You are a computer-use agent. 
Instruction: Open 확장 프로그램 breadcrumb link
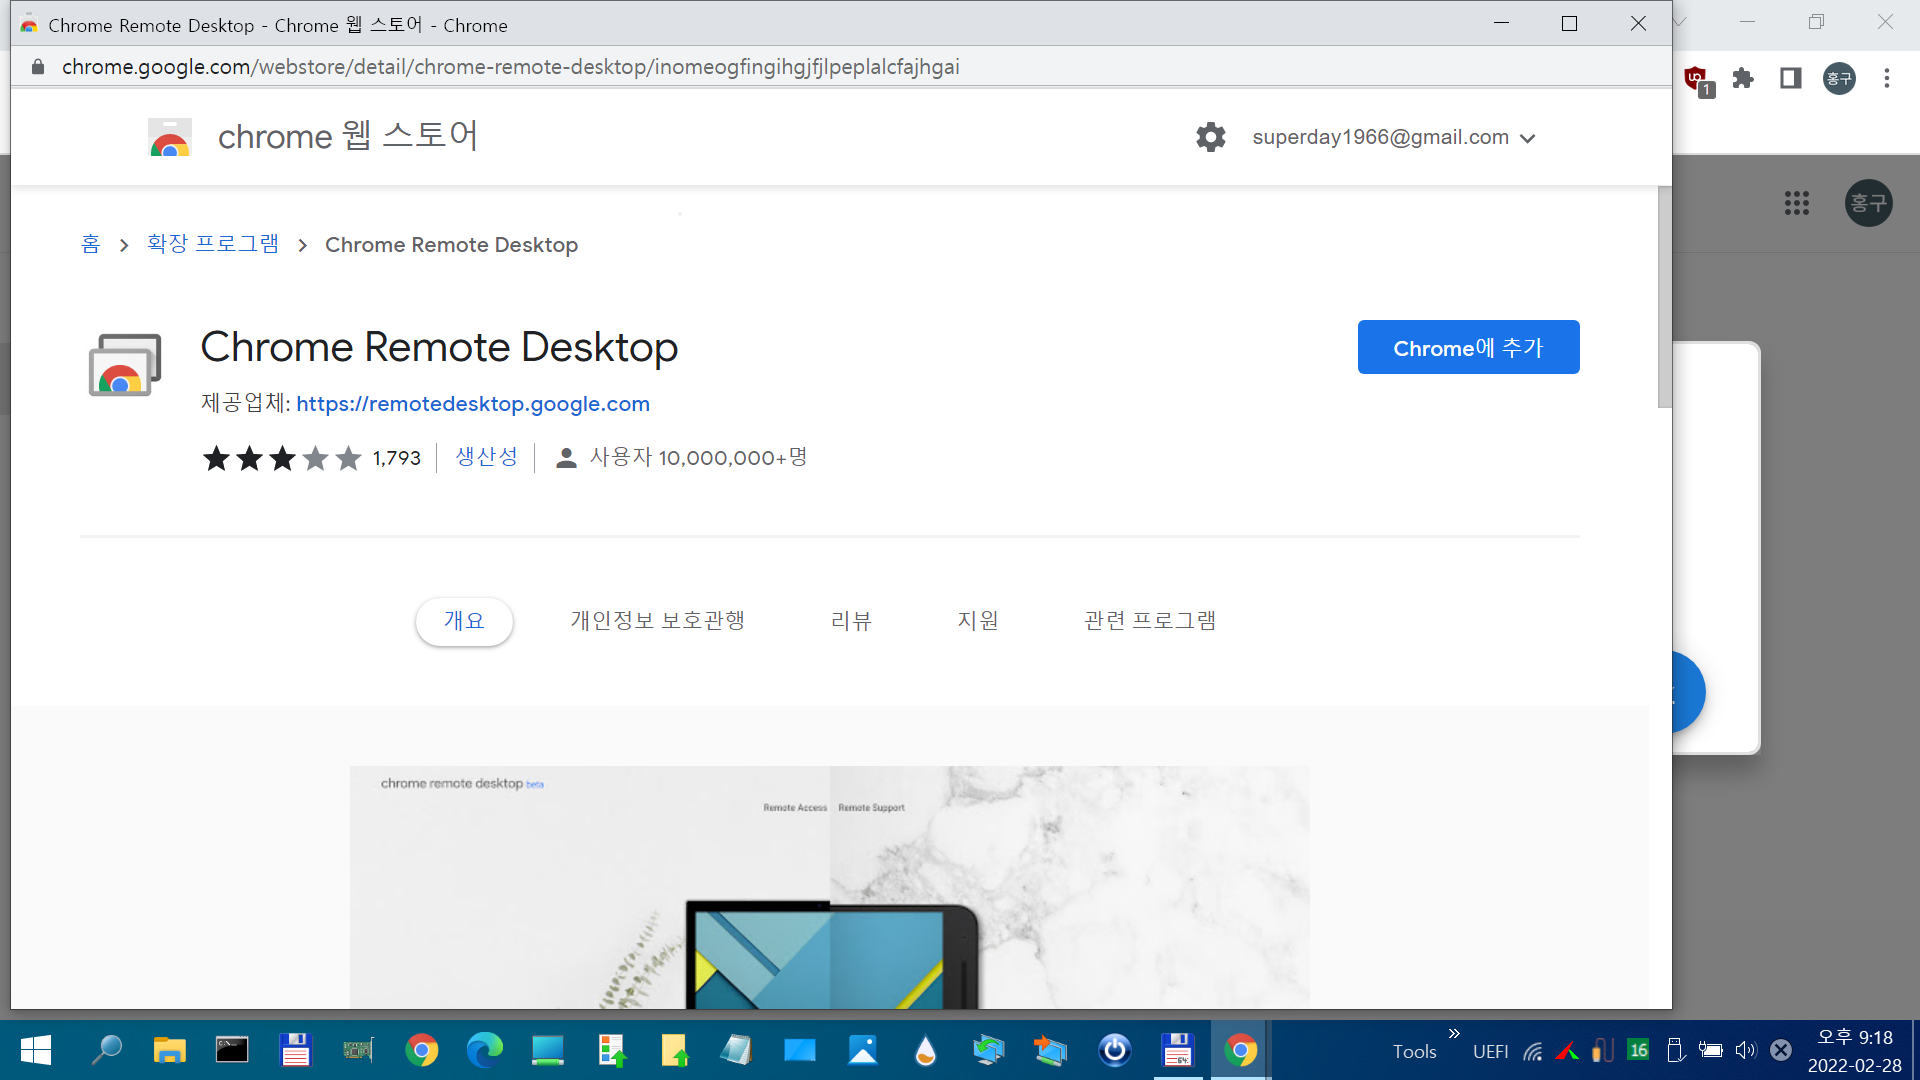point(213,244)
